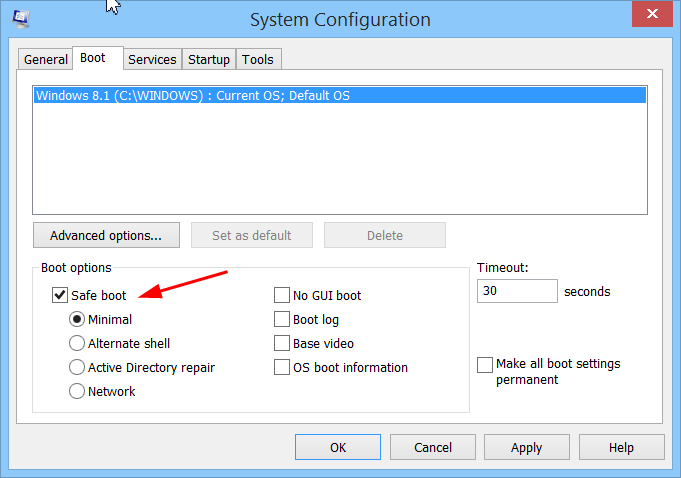681x478 pixels.
Task: Choose the Alternate shell option
Action: (x=77, y=343)
